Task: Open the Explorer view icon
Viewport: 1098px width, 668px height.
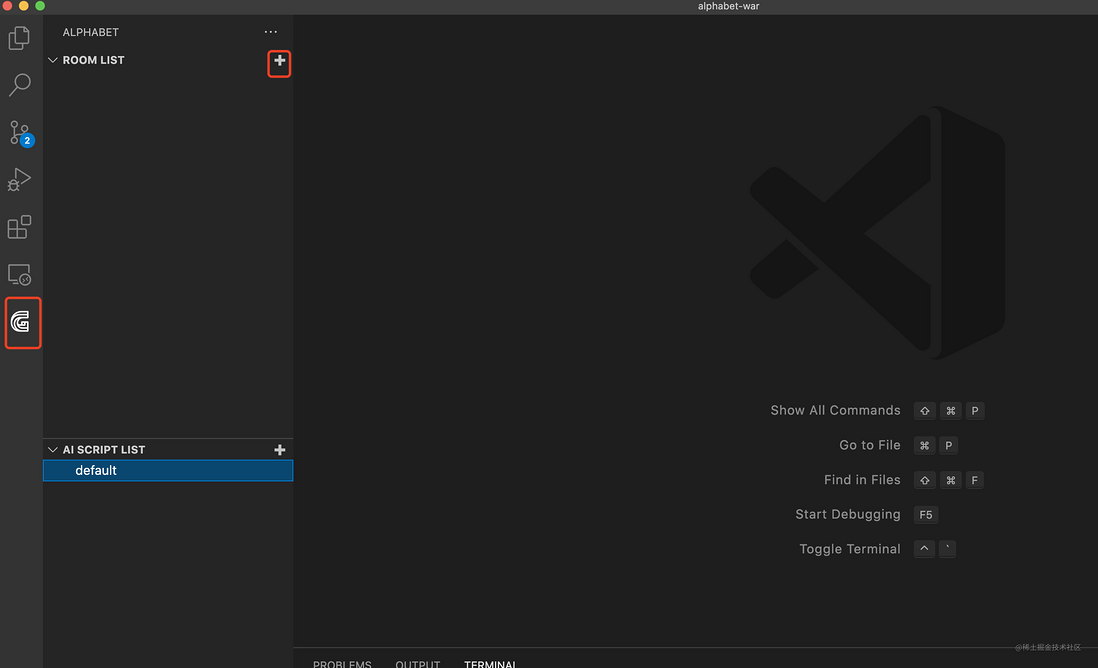Action: point(20,38)
